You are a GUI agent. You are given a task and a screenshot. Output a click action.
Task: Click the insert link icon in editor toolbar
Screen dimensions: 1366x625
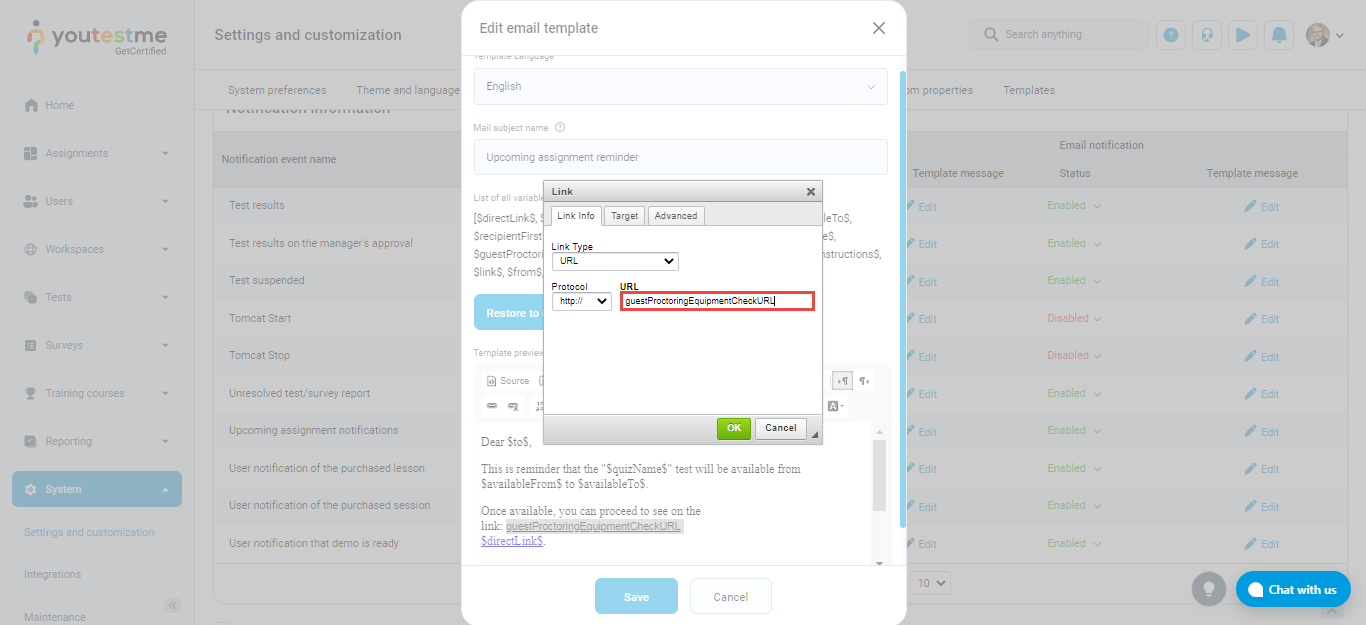492,406
